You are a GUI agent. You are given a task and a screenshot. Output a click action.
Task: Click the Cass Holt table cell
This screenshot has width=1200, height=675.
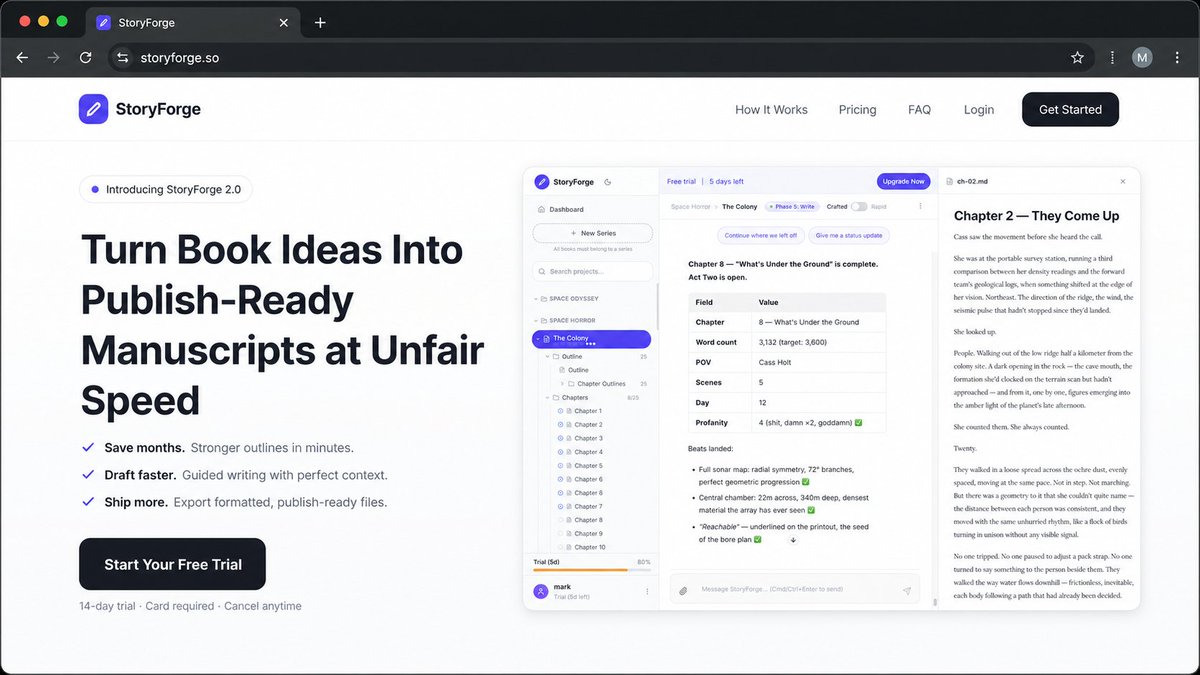click(818, 362)
